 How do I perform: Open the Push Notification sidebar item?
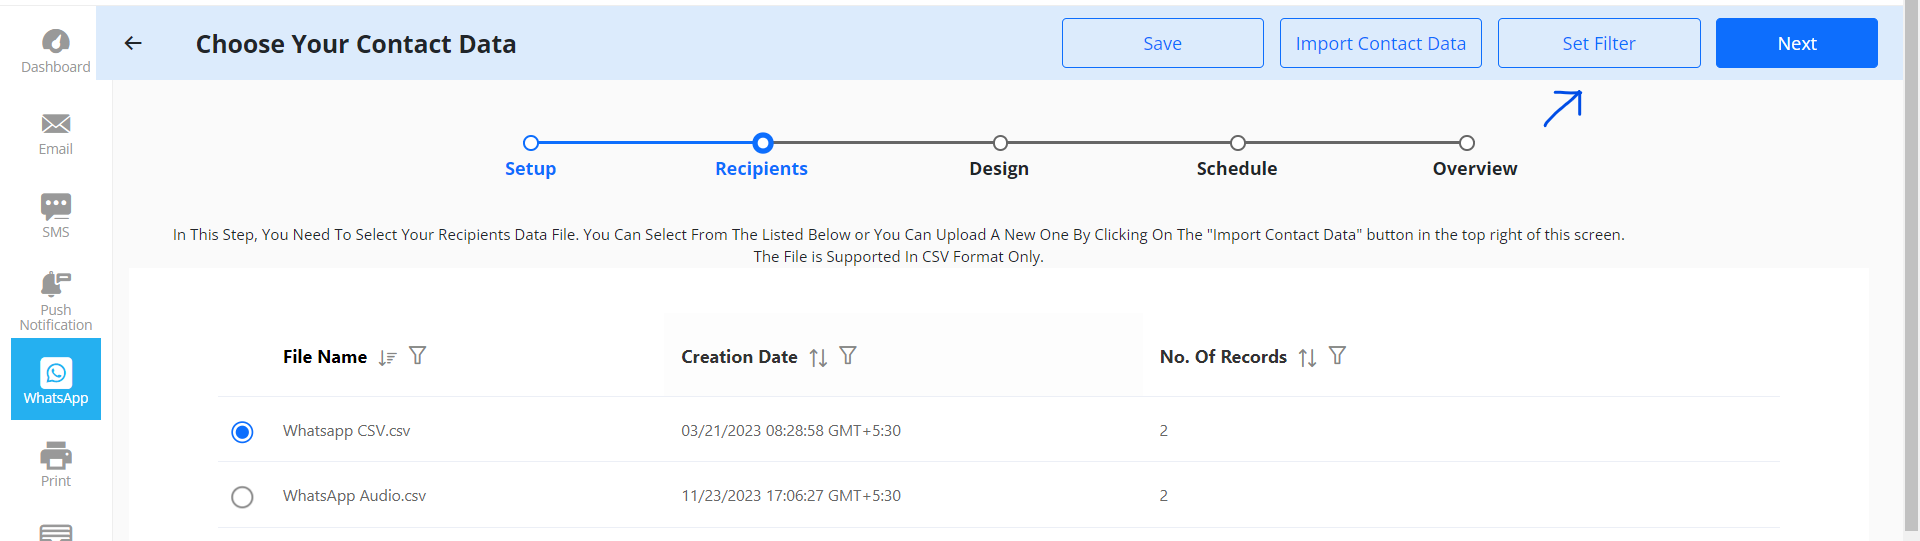click(55, 301)
